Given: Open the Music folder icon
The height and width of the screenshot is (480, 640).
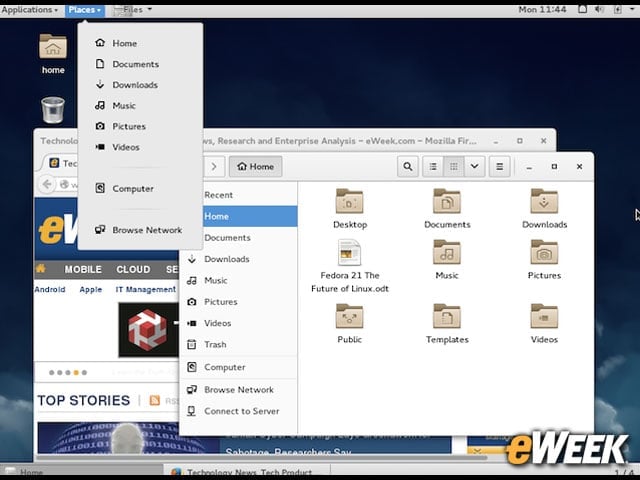Looking at the screenshot, I should click(447, 259).
